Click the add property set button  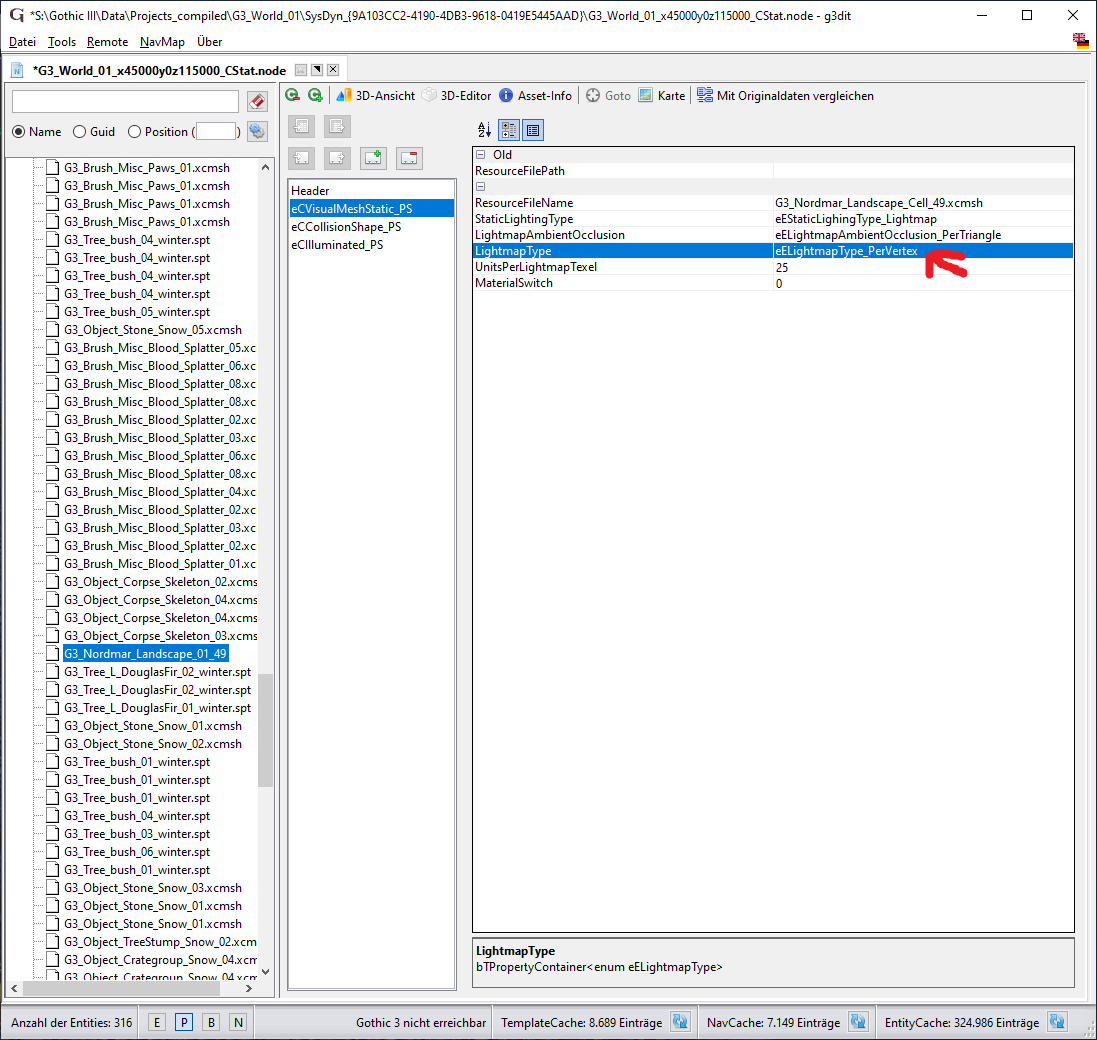click(374, 157)
